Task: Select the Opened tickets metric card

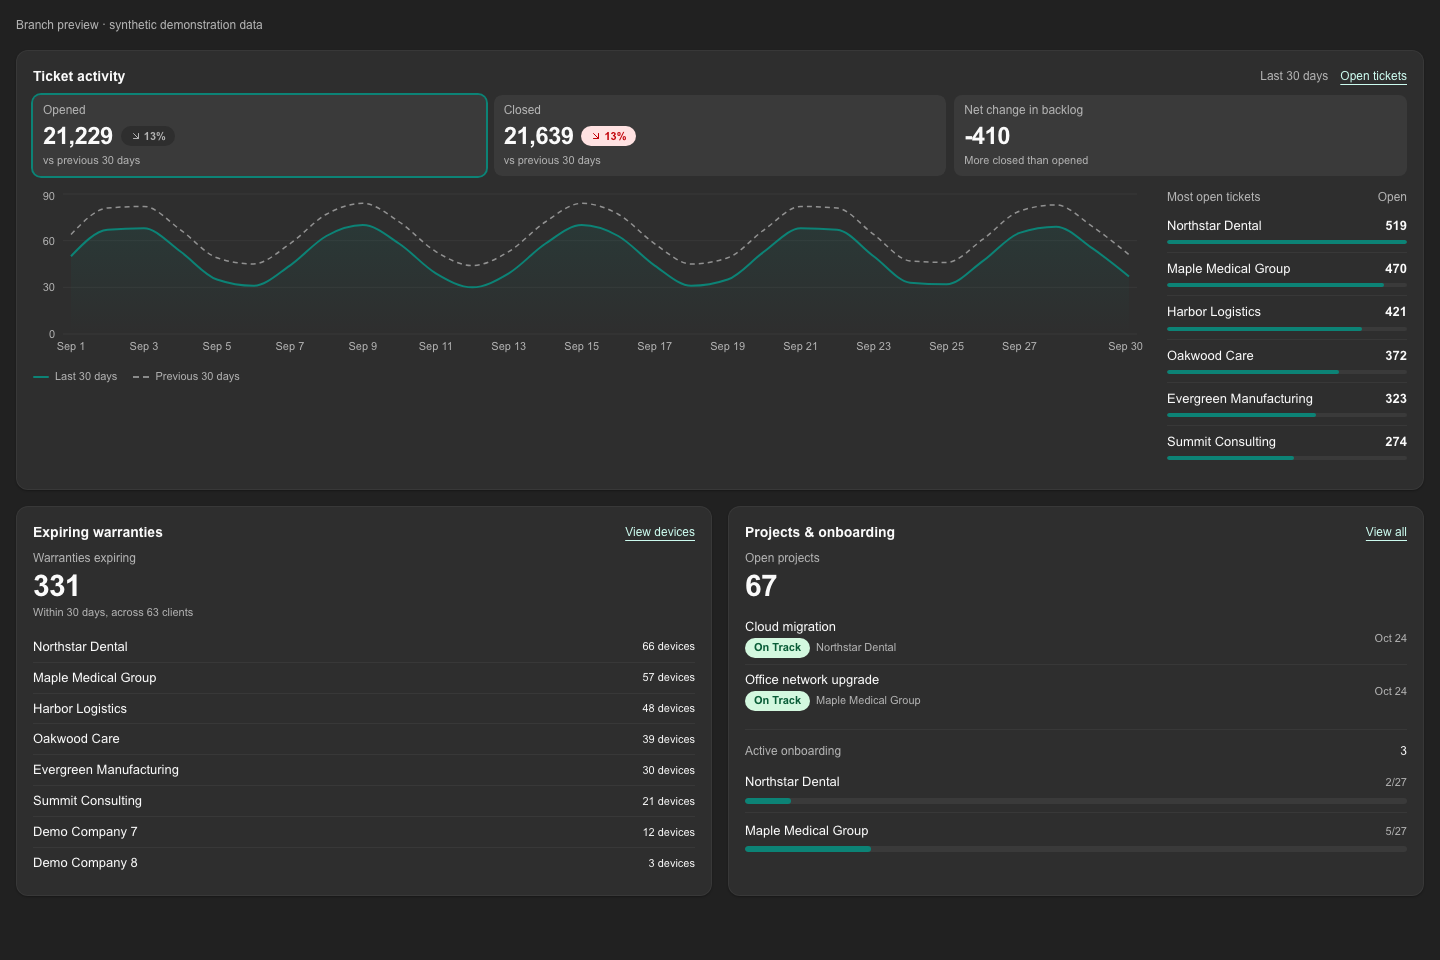Action: click(259, 135)
